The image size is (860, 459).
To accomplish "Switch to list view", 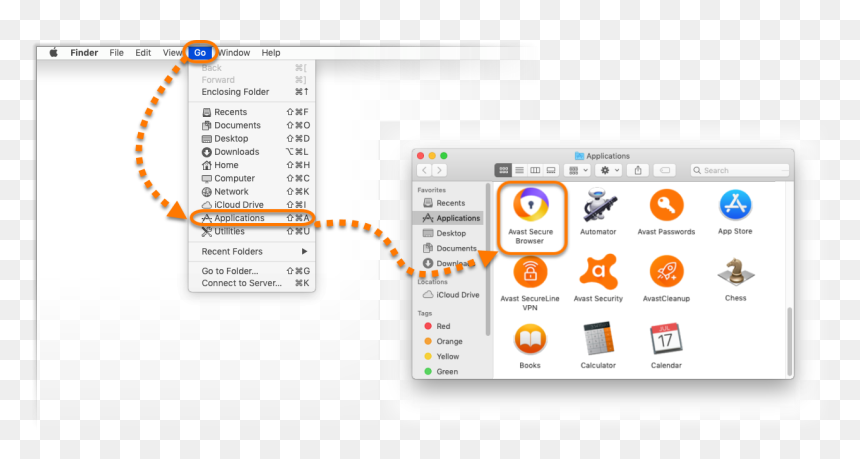I will (519, 171).
